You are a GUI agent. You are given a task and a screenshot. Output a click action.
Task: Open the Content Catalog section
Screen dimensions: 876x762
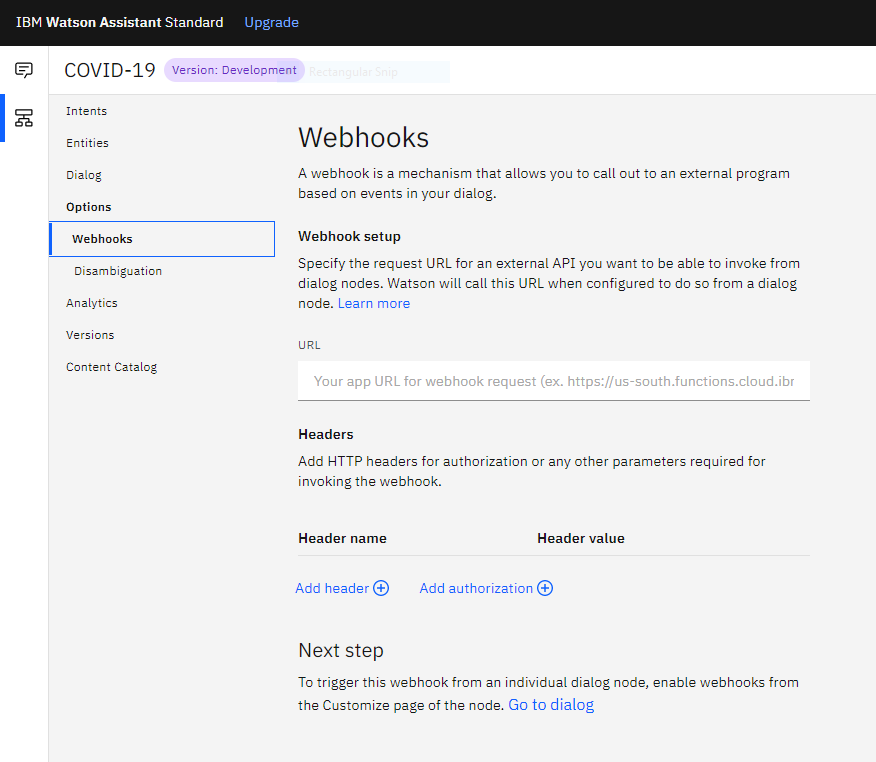click(111, 367)
